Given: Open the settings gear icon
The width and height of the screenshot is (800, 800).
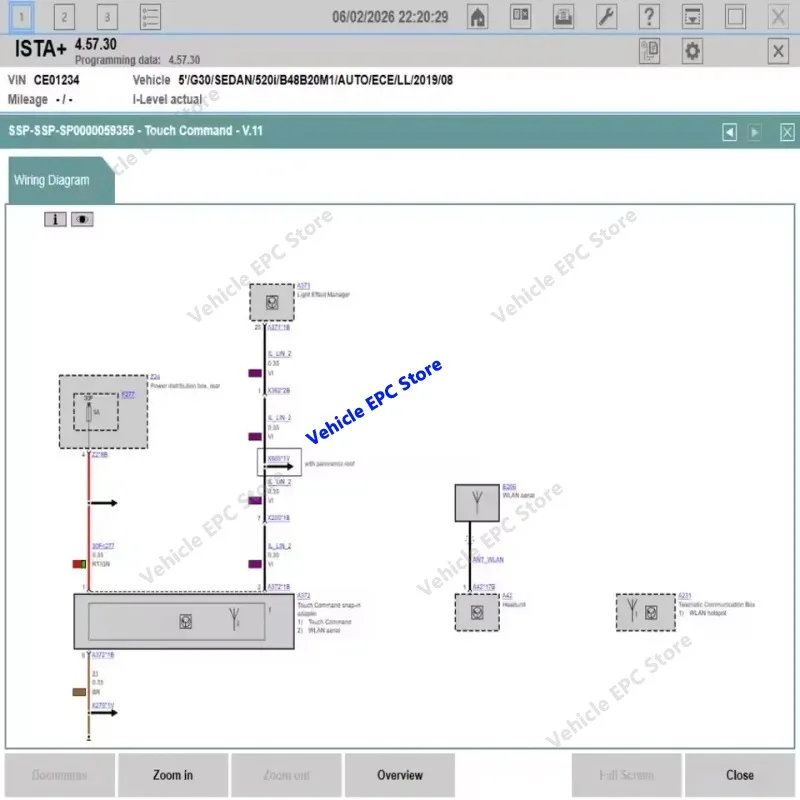Looking at the screenshot, I should pyautogui.click(x=692, y=51).
